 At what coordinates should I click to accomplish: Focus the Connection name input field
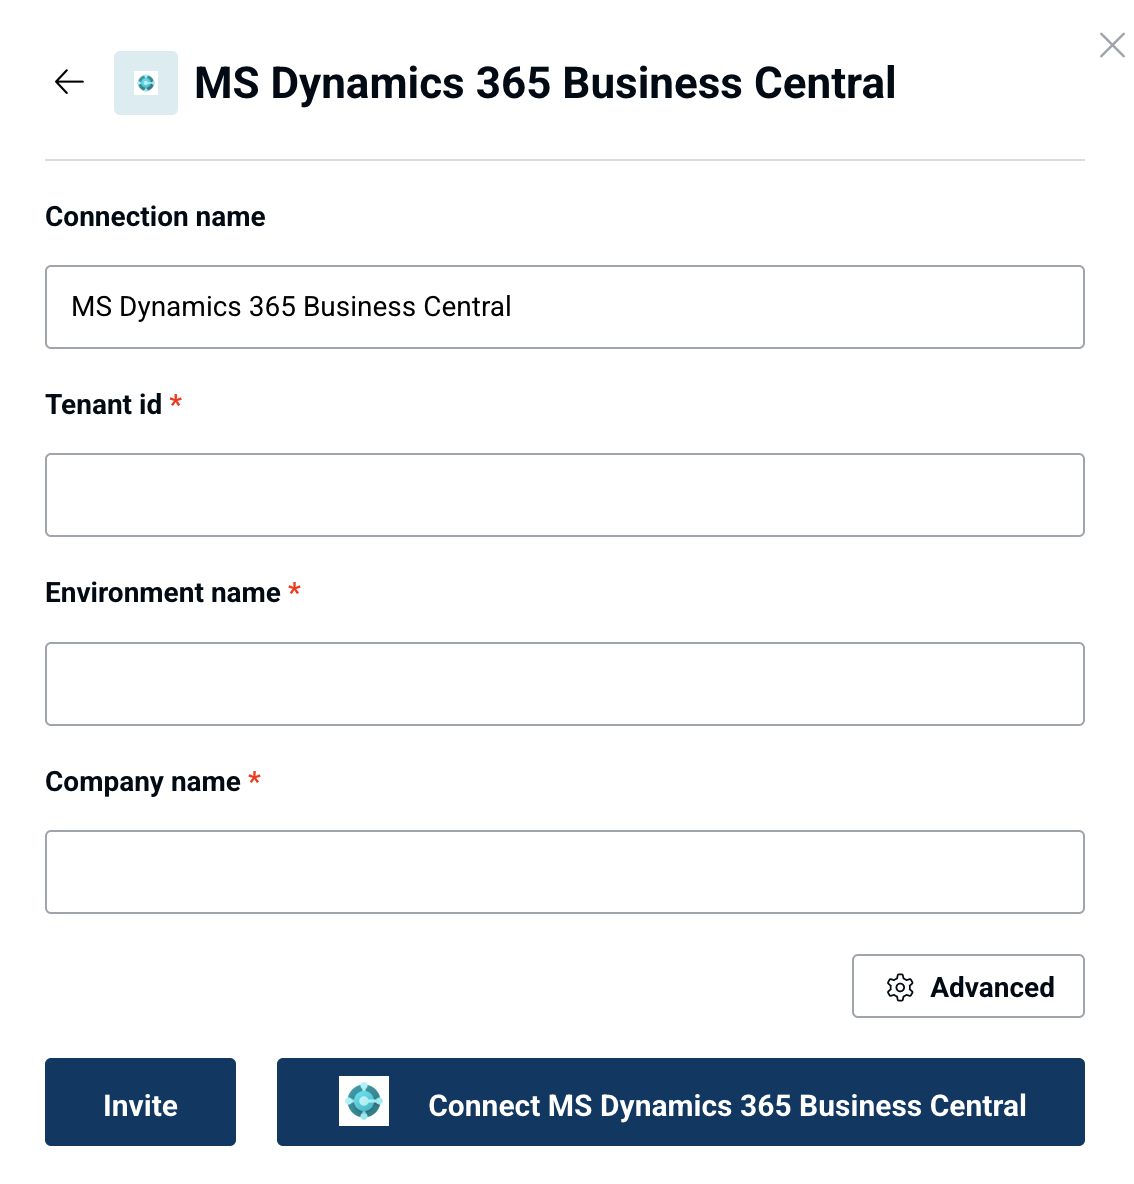pos(565,307)
